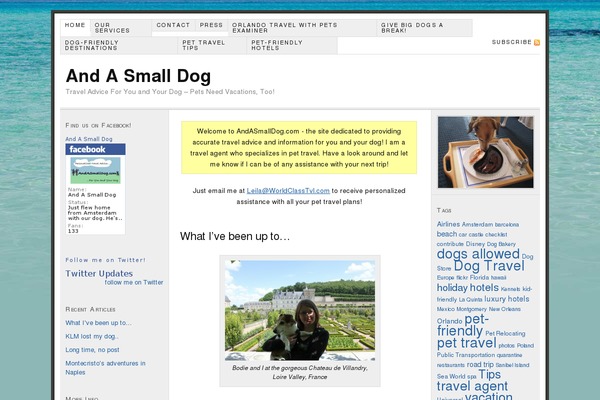Viewport: 600px width, 400px height.
Task: Go to the Contact page
Action: (173, 25)
